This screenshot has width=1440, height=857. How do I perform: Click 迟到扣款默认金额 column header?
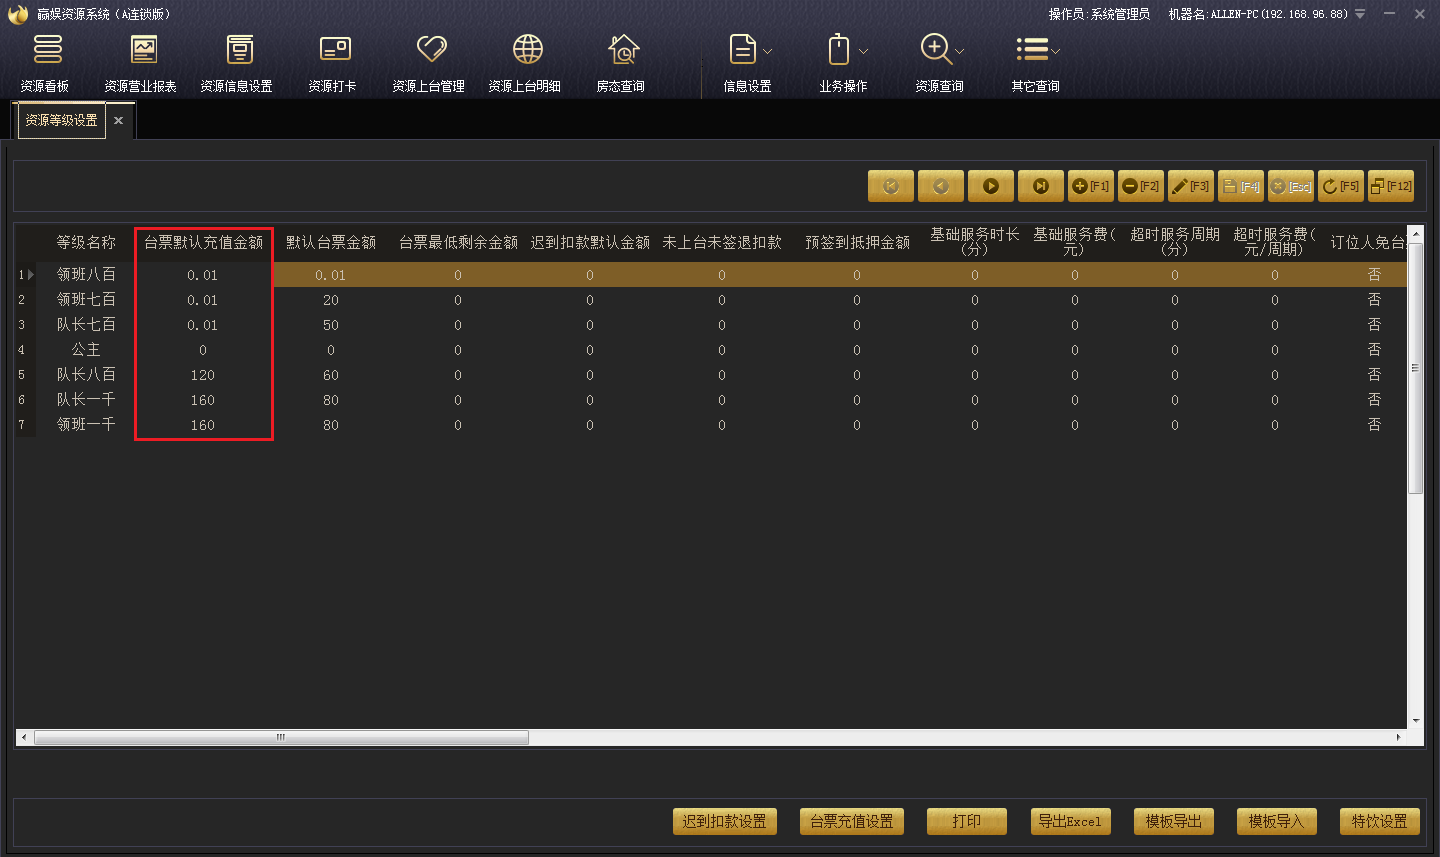pos(590,242)
